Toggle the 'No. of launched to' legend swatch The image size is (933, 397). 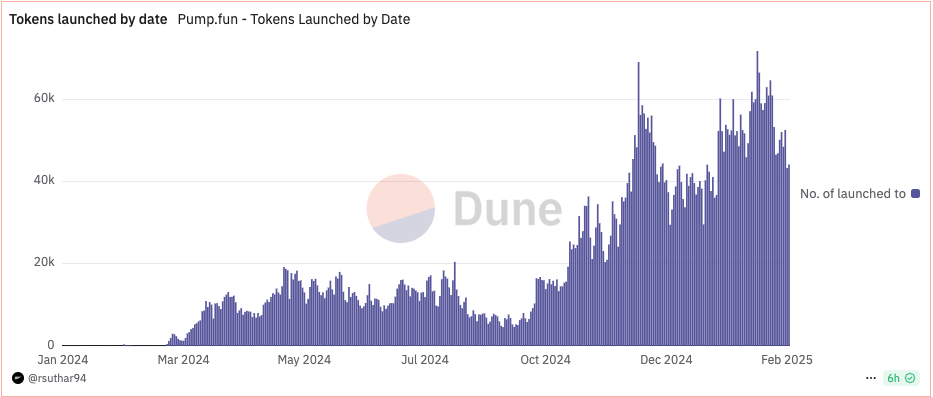tap(915, 193)
